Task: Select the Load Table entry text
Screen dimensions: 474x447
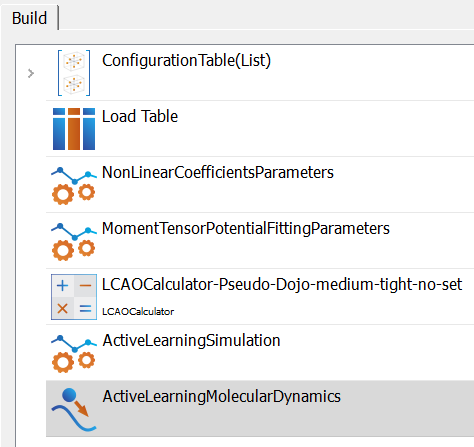Action: (140, 116)
